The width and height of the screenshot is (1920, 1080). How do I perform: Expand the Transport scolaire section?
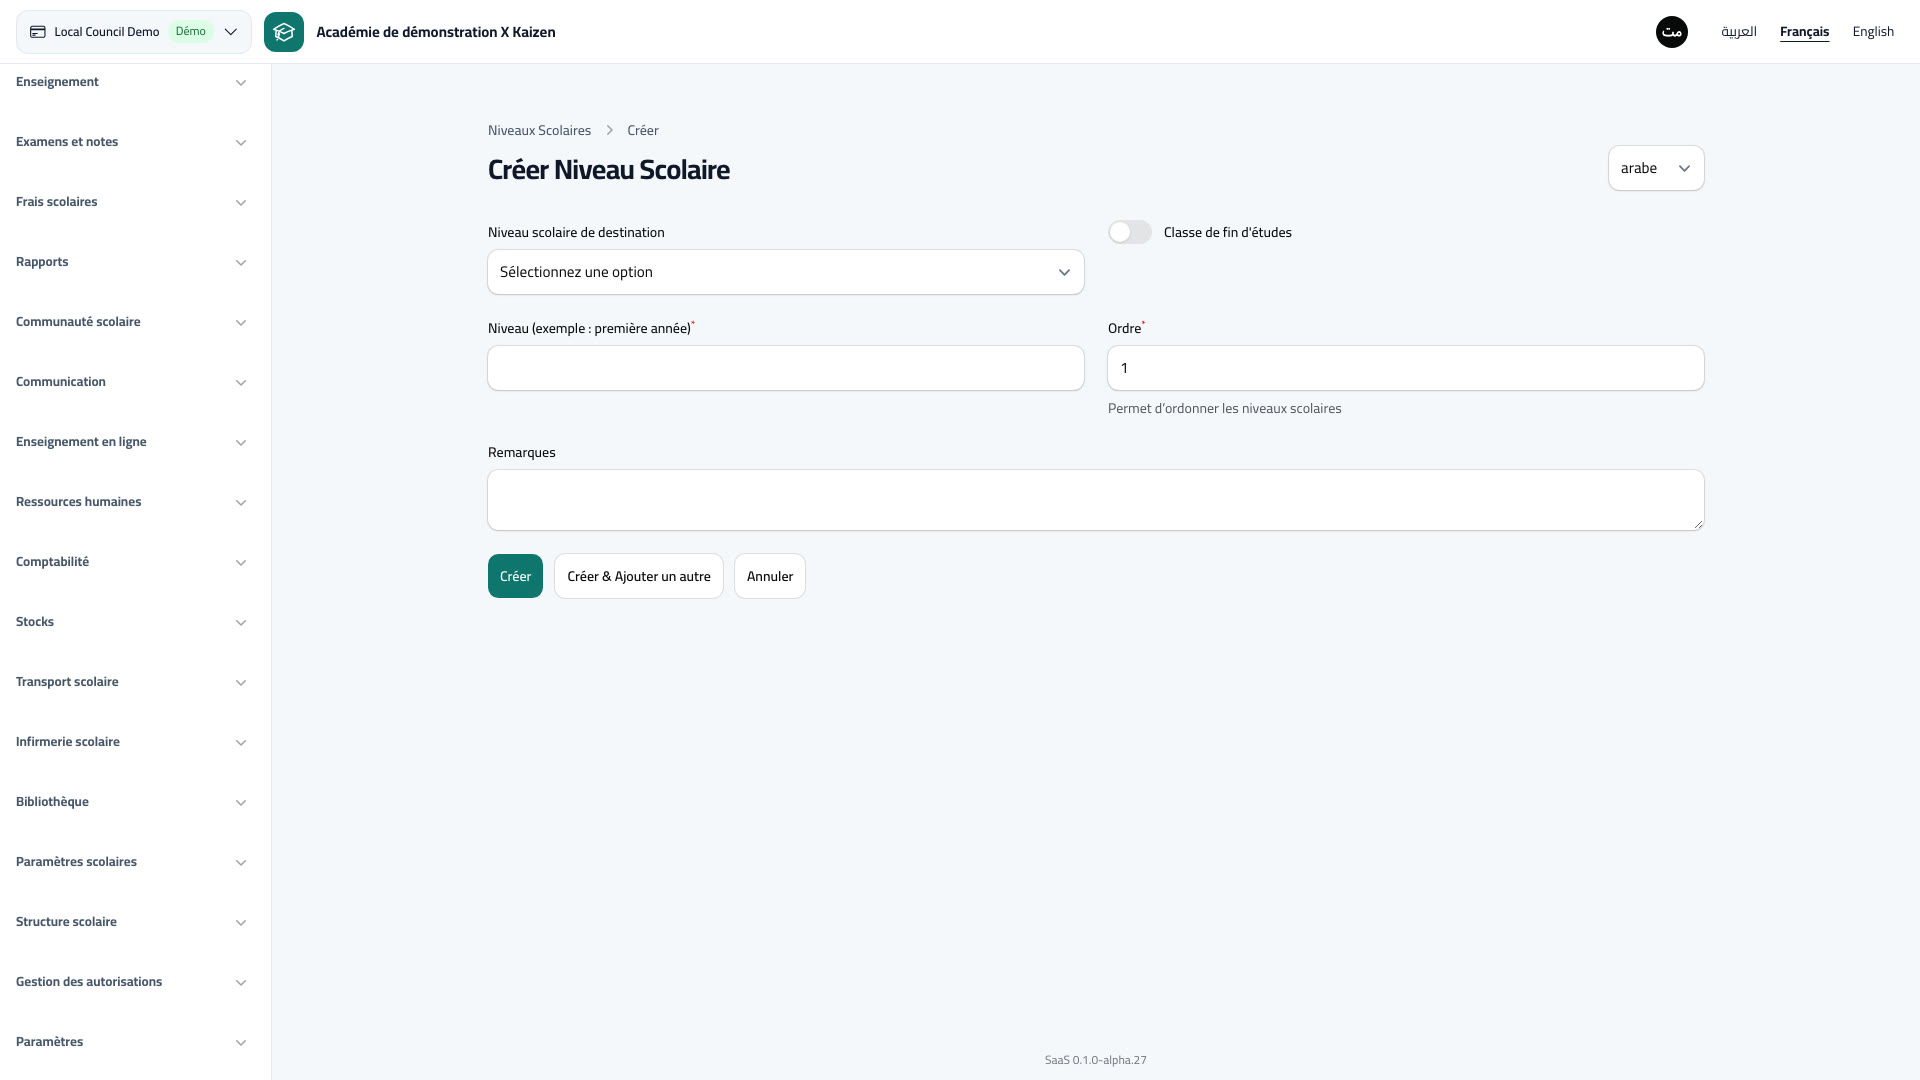pos(132,682)
